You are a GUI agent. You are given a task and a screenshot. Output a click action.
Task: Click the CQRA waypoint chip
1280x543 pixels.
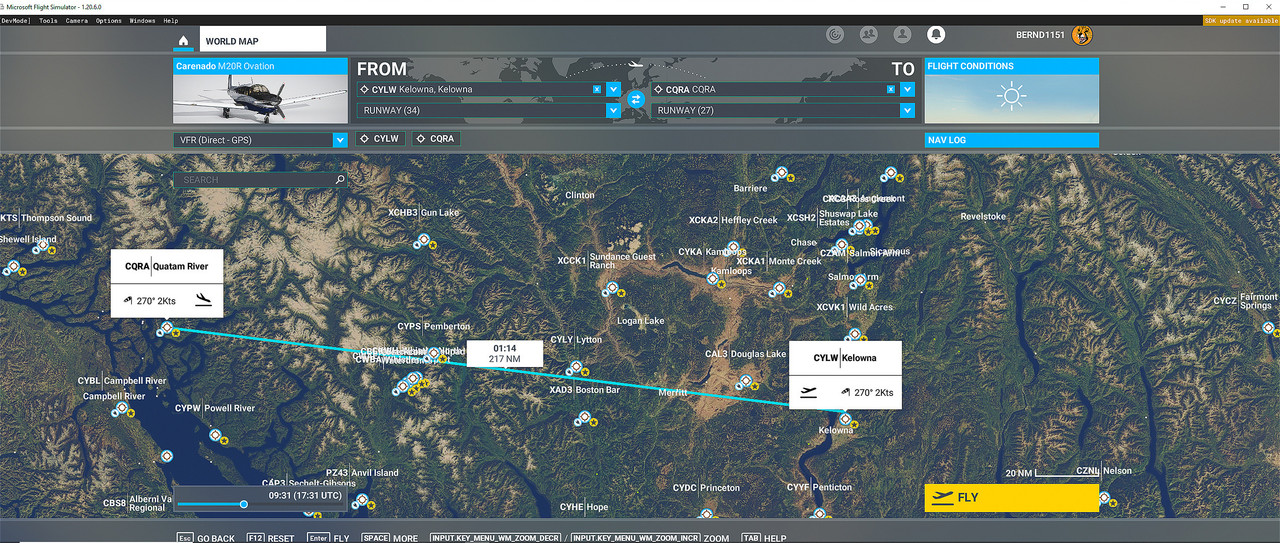[435, 139]
